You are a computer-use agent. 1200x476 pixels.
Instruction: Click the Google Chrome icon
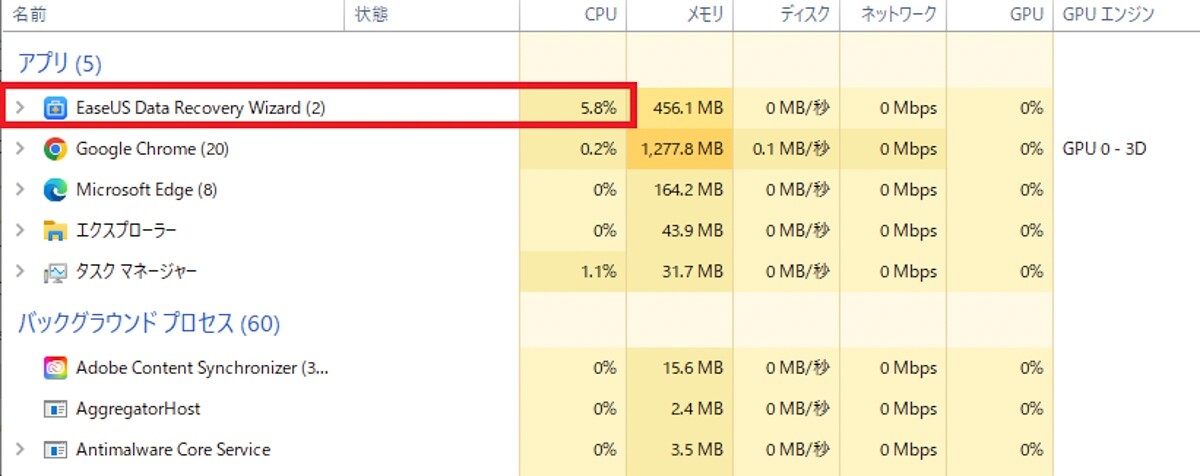[55, 149]
